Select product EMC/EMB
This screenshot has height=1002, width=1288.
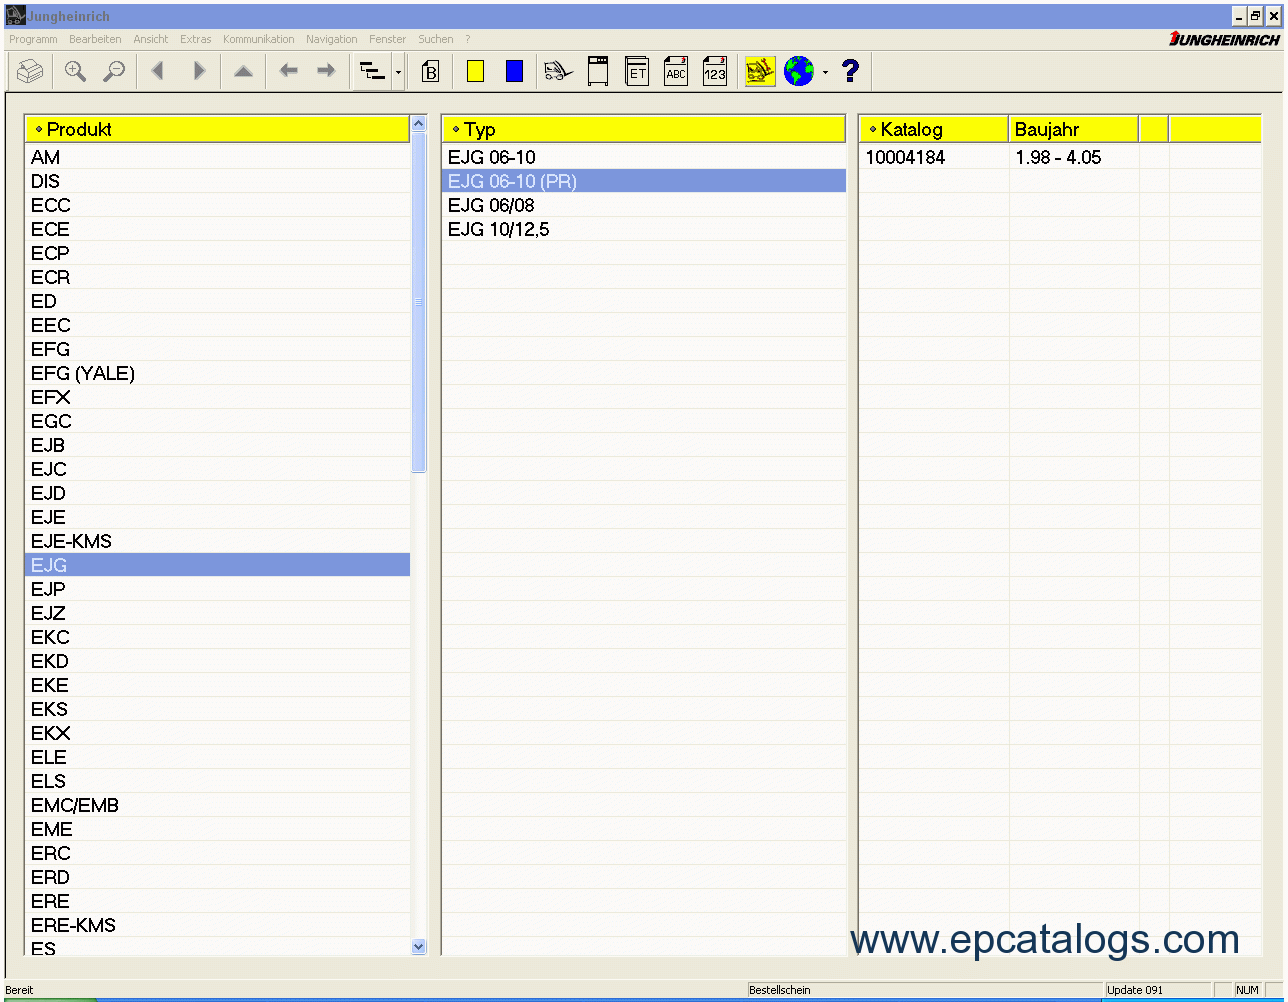[x=217, y=805]
